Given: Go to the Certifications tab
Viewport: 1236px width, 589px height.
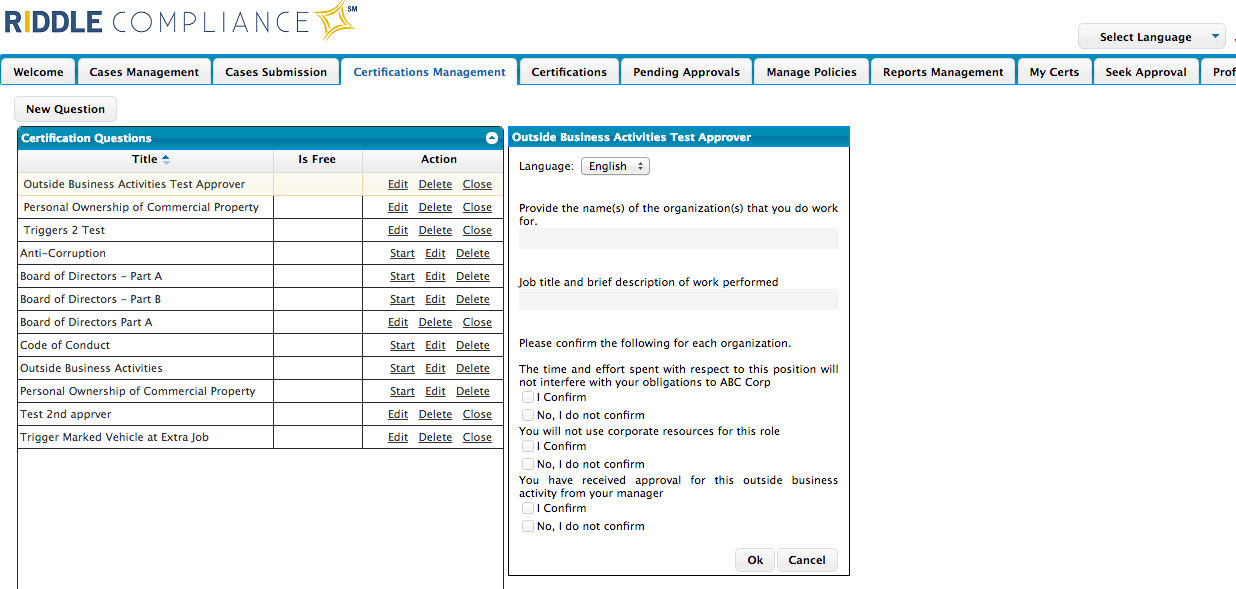Looking at the screenshot, I should pos(569,72).
